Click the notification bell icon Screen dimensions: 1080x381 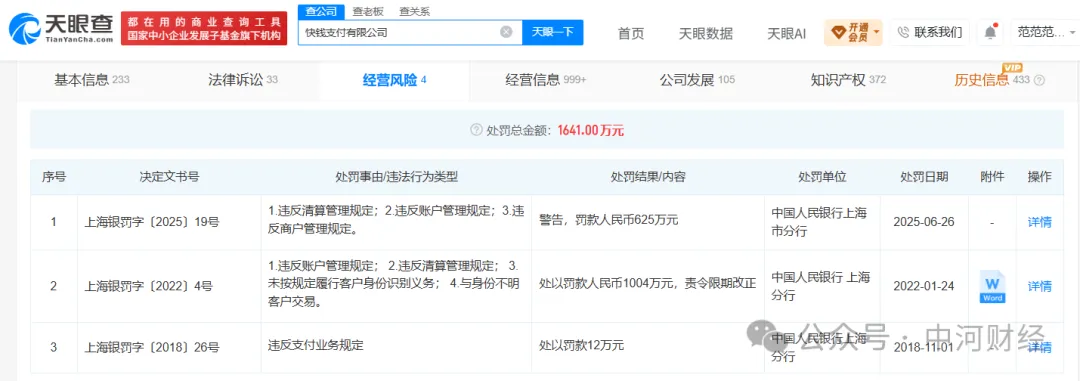coord(990,32)
